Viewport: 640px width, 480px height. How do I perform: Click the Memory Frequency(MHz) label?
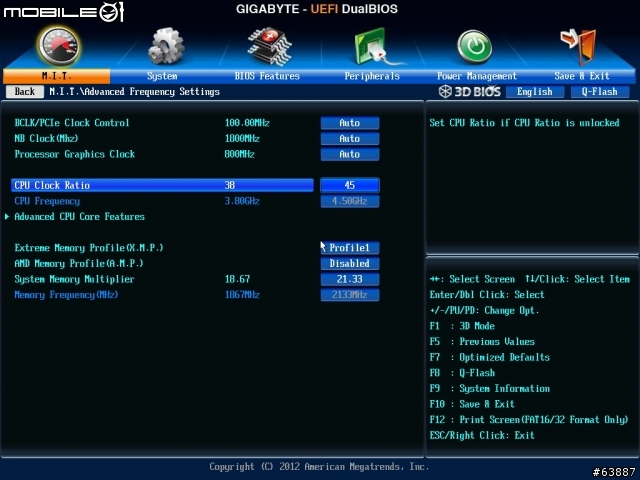pyautogui.click(x=66, y=295)
